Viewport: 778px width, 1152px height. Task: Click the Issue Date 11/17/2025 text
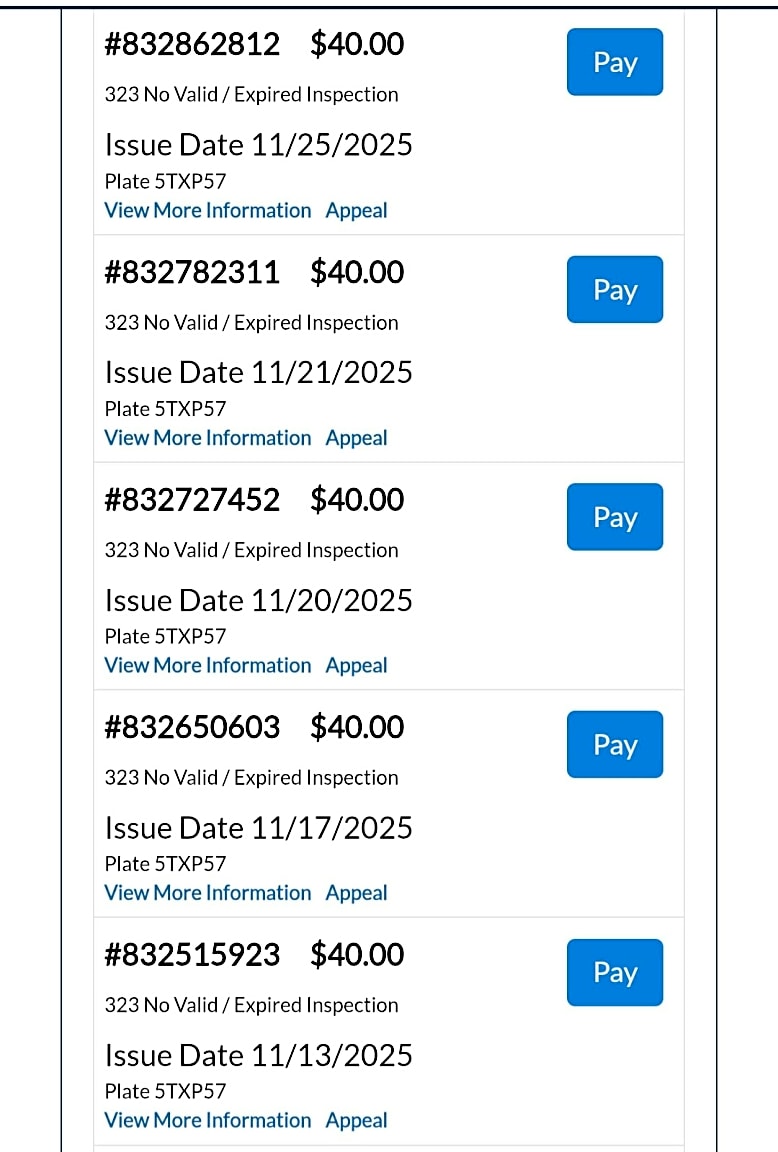[258, 828]
